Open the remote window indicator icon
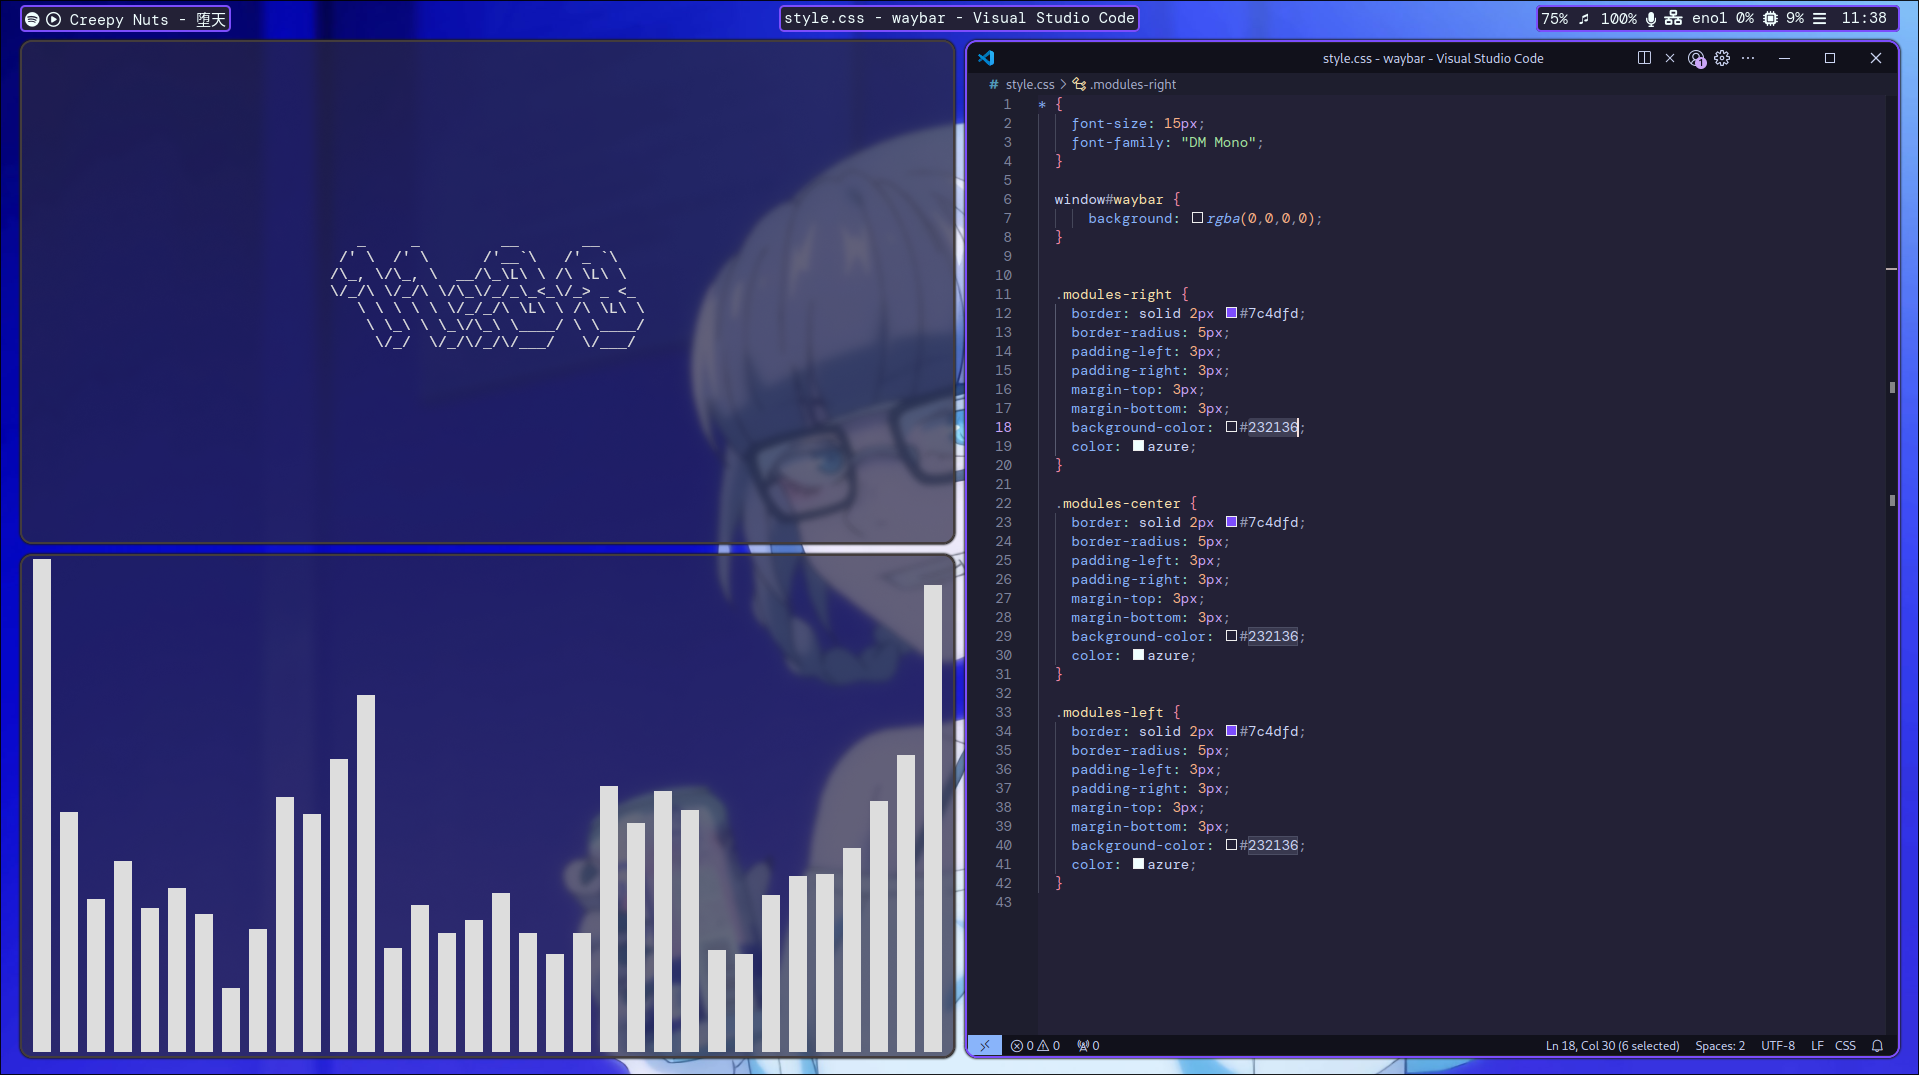This screenshot has width=1919, height=1075. pos(985,1045)
